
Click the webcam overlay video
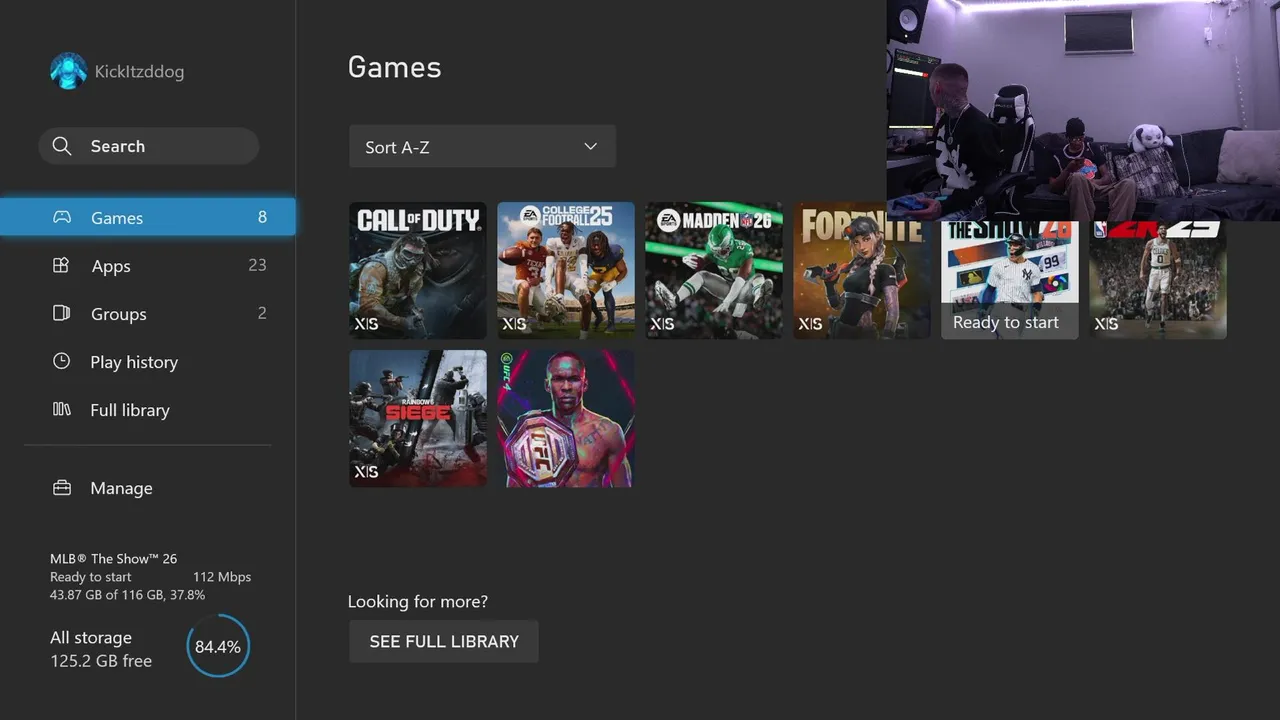coord(1083,110)
